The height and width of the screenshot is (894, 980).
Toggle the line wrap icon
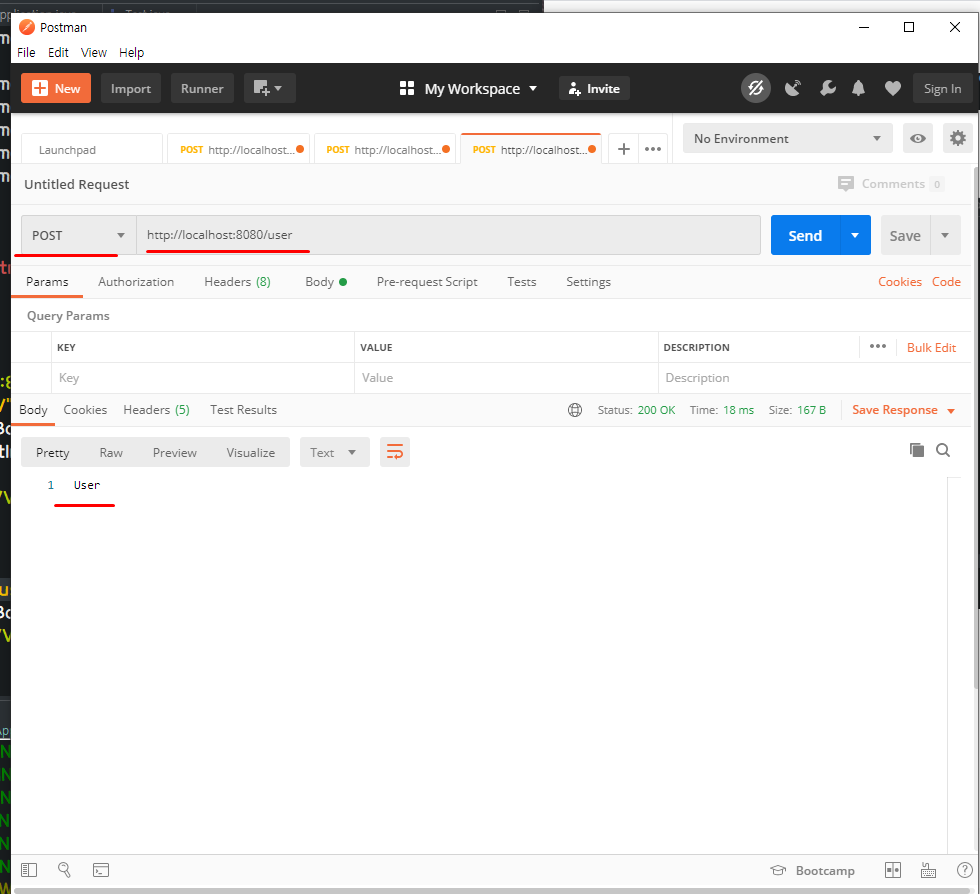tap(394, 452)
